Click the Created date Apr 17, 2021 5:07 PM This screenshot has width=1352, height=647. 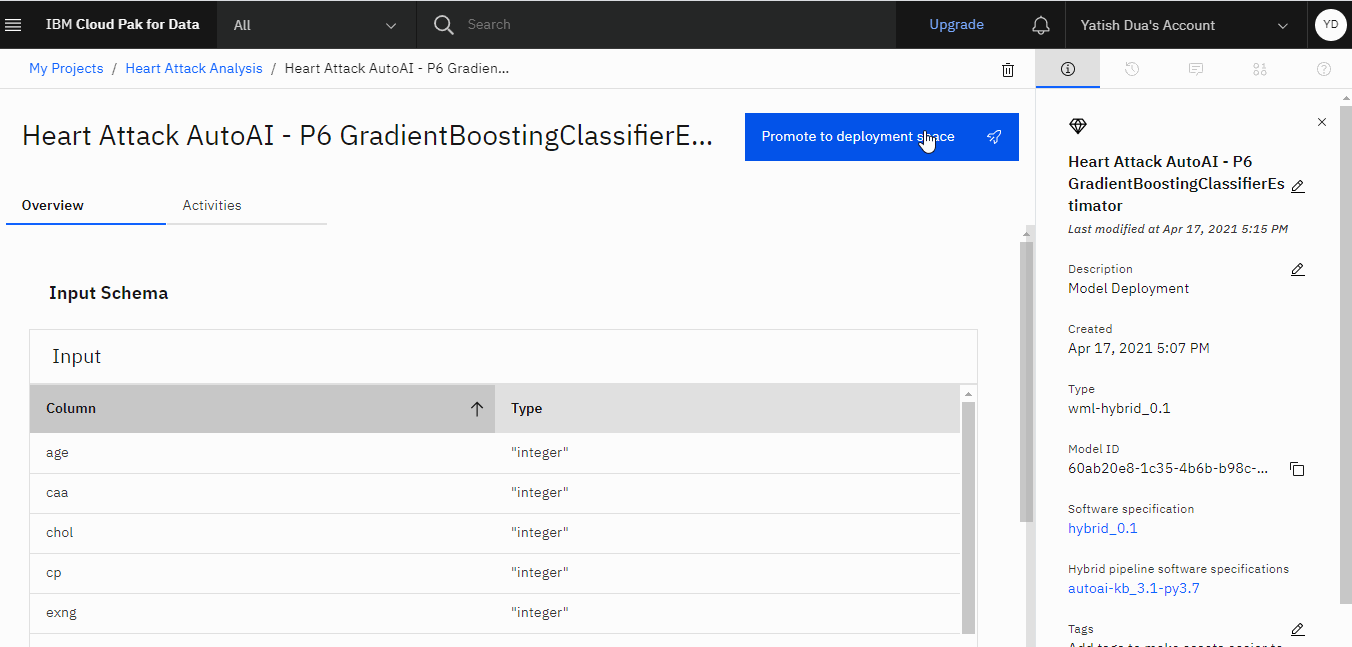[1139, 348]
